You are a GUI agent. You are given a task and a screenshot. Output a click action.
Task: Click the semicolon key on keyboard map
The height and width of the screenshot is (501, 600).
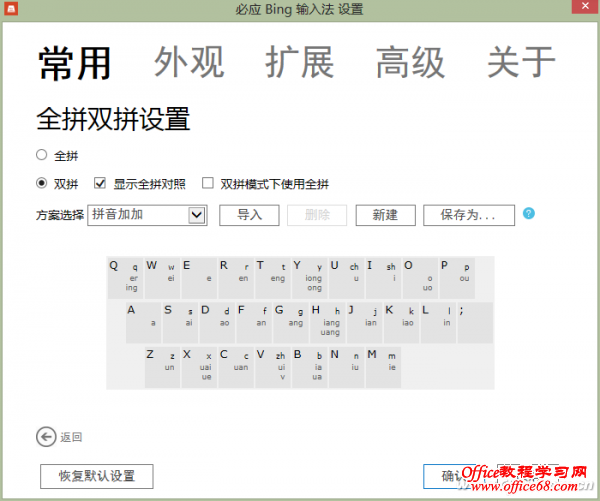click(x=475, y=323)
